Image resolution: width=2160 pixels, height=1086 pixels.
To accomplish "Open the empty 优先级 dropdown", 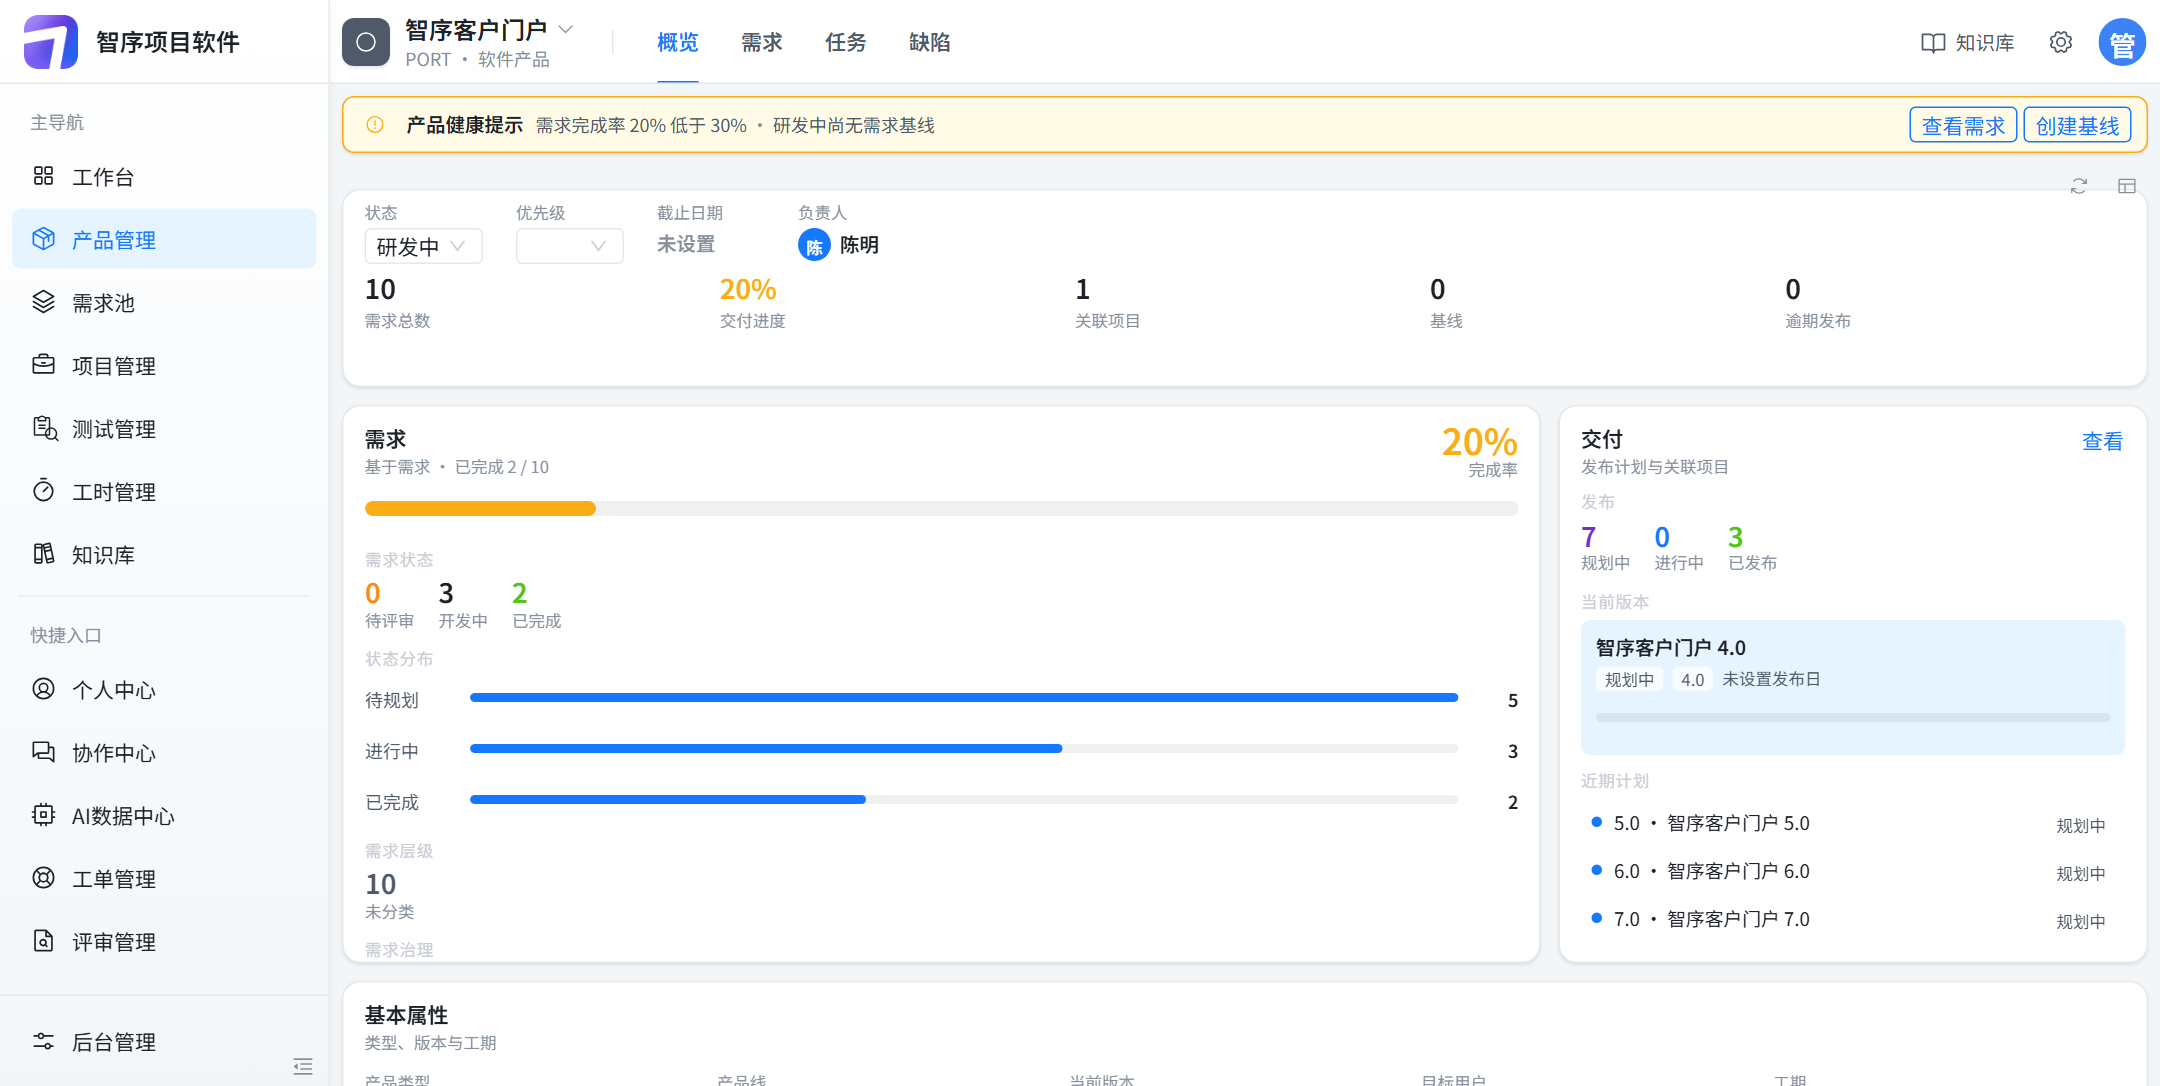I will coord(569,246).
